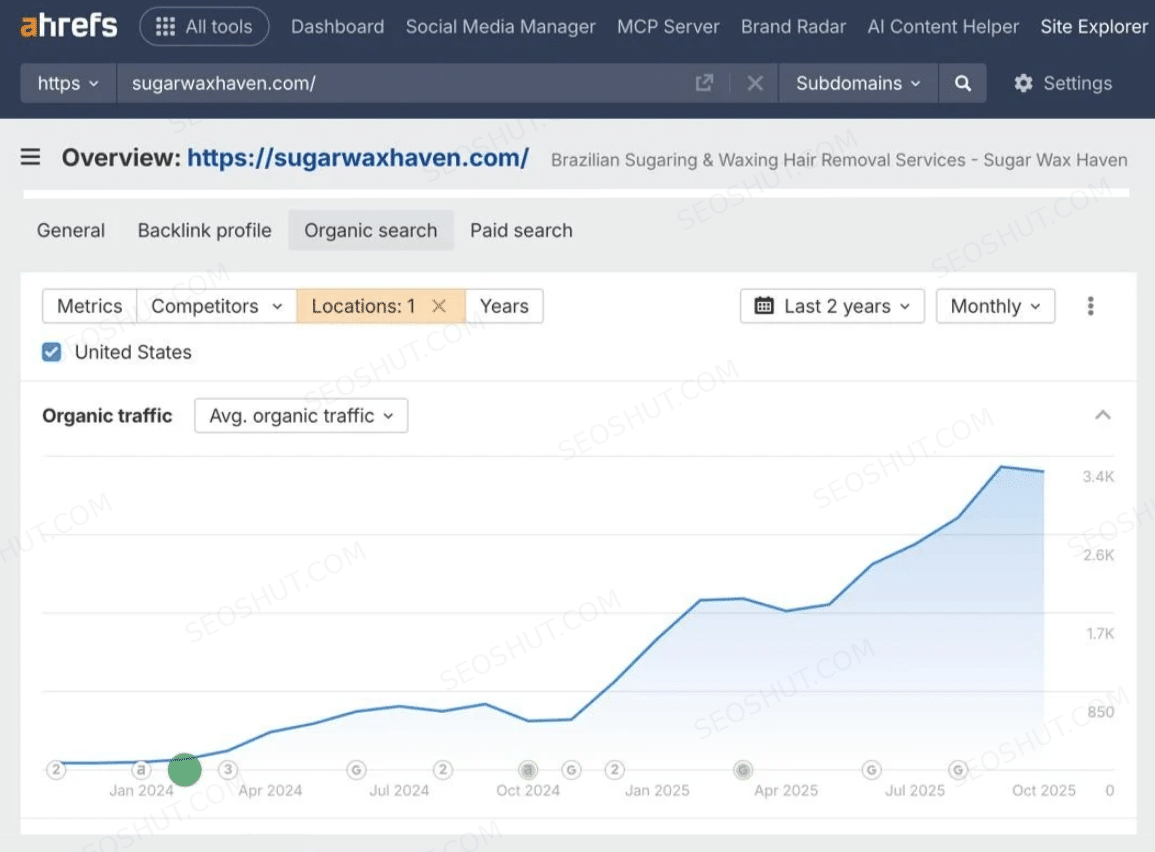Uncheck the United States checkbox
The width and height of the screenshot is (1155, 852).
click(x=52, y=352)
